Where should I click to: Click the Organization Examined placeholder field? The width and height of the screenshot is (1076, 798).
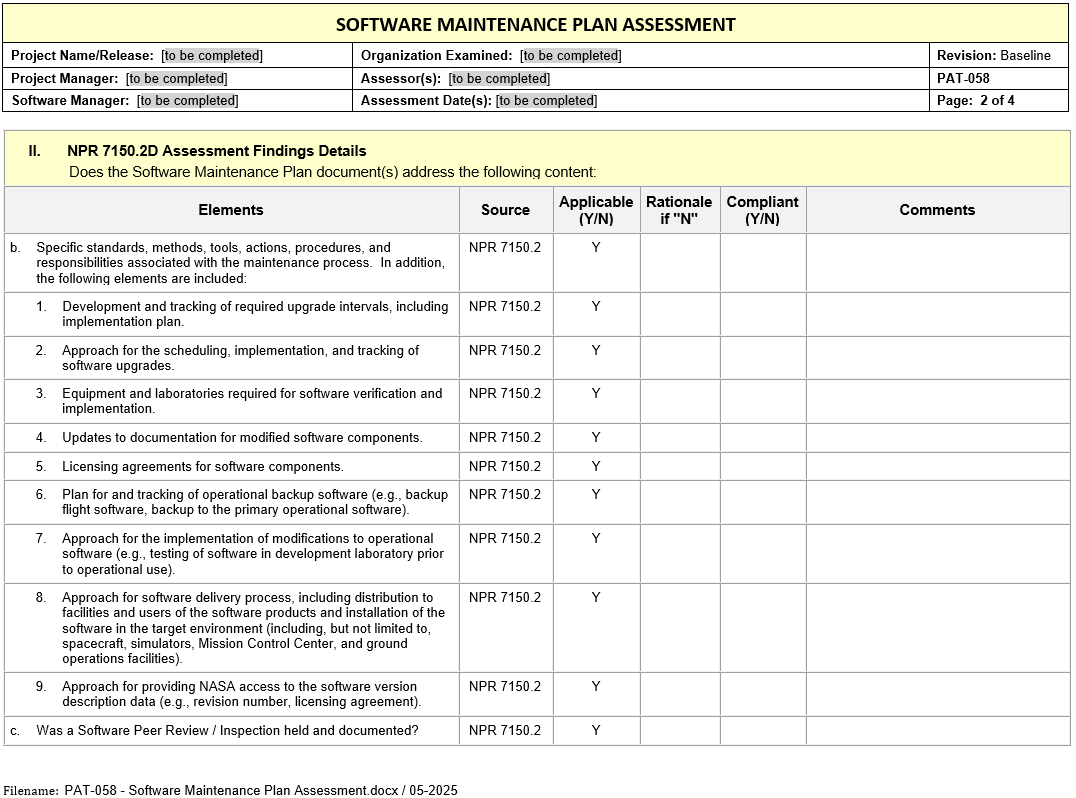click(x=570, y=56)
